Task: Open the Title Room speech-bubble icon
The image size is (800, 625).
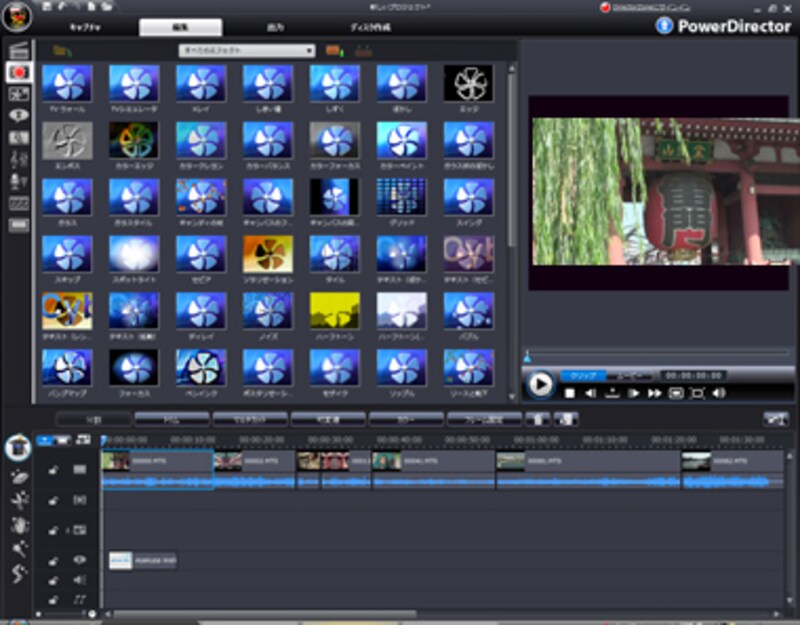Action: pyautogui.click(x=18, y=115)
